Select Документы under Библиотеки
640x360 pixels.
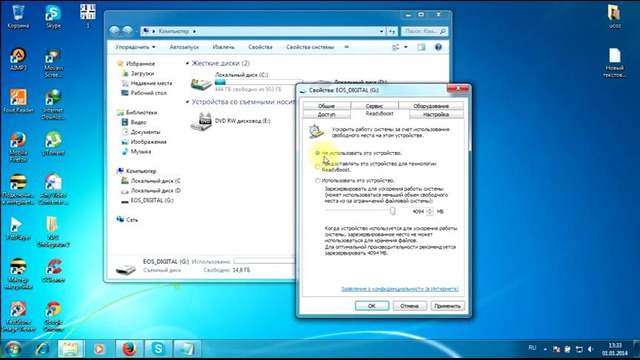tap(141, 132)
